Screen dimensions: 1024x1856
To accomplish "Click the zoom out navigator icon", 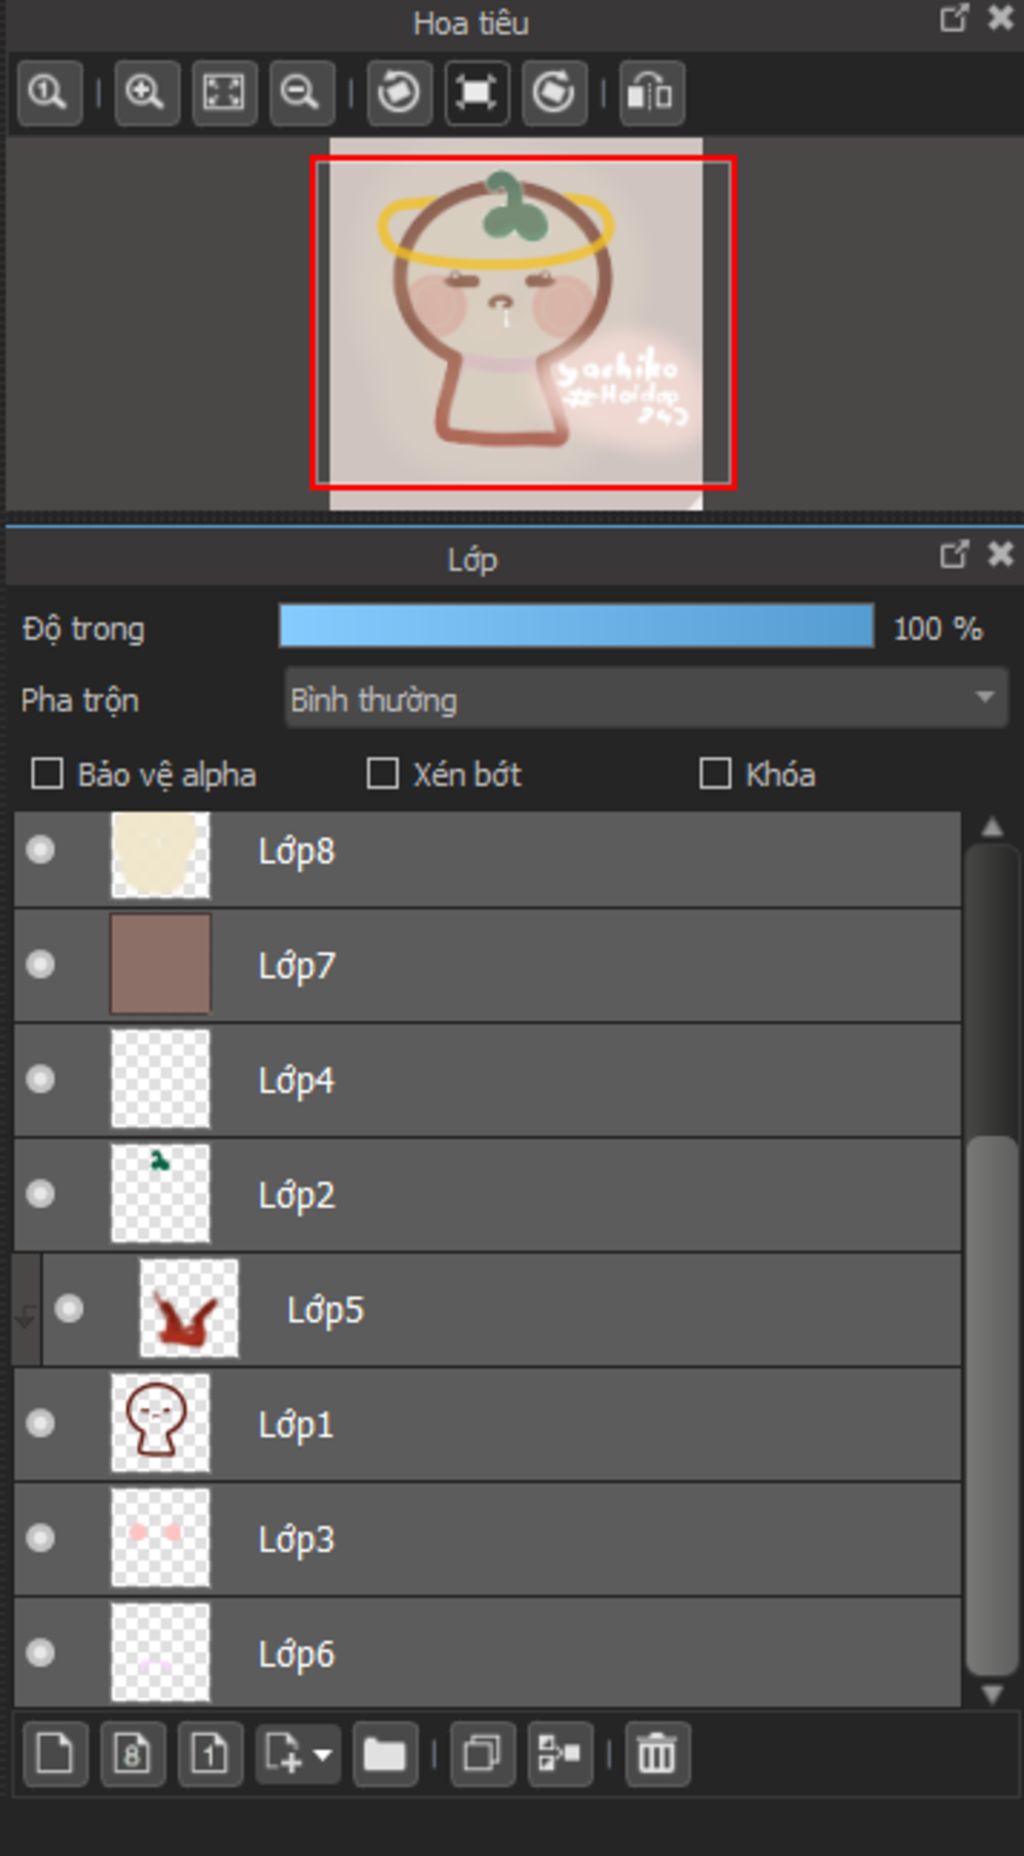I will point(301,93).
